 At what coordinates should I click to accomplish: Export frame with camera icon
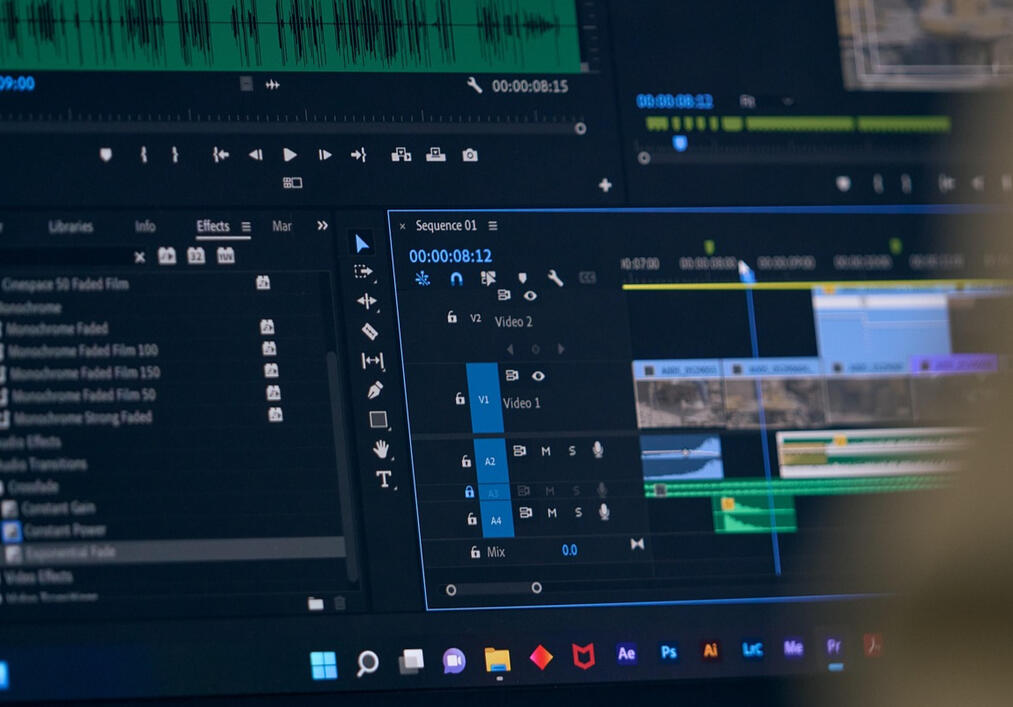470,155
